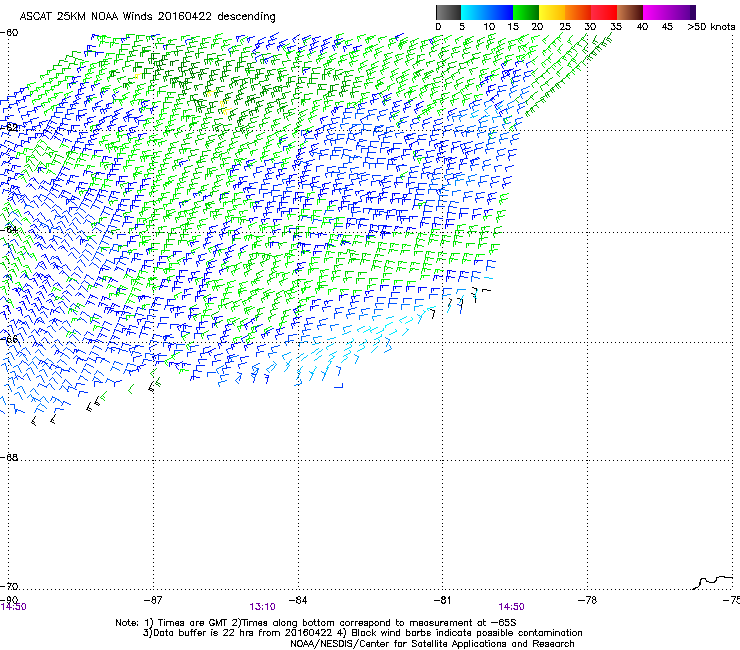Click the NOAA/NESDIS credit line
The image size is (740, 650).
[432, 644]
